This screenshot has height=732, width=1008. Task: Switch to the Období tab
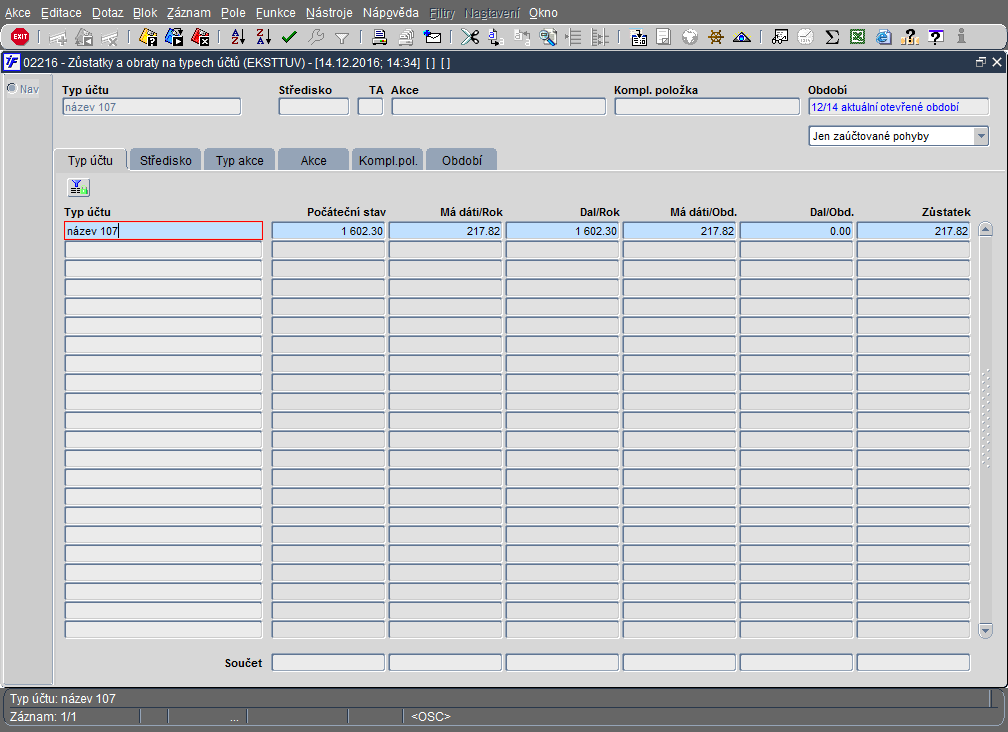[x=462, y=160]
